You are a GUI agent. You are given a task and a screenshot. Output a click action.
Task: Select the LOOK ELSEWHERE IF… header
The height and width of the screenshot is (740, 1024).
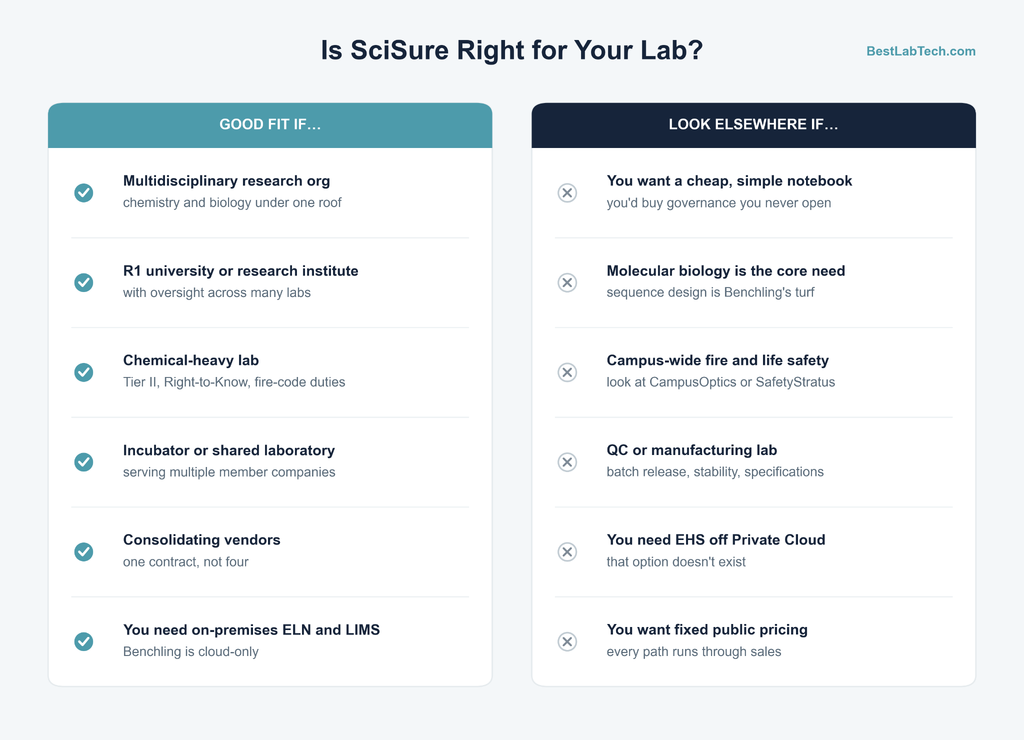pyautogui.click(x=754, y=125)
